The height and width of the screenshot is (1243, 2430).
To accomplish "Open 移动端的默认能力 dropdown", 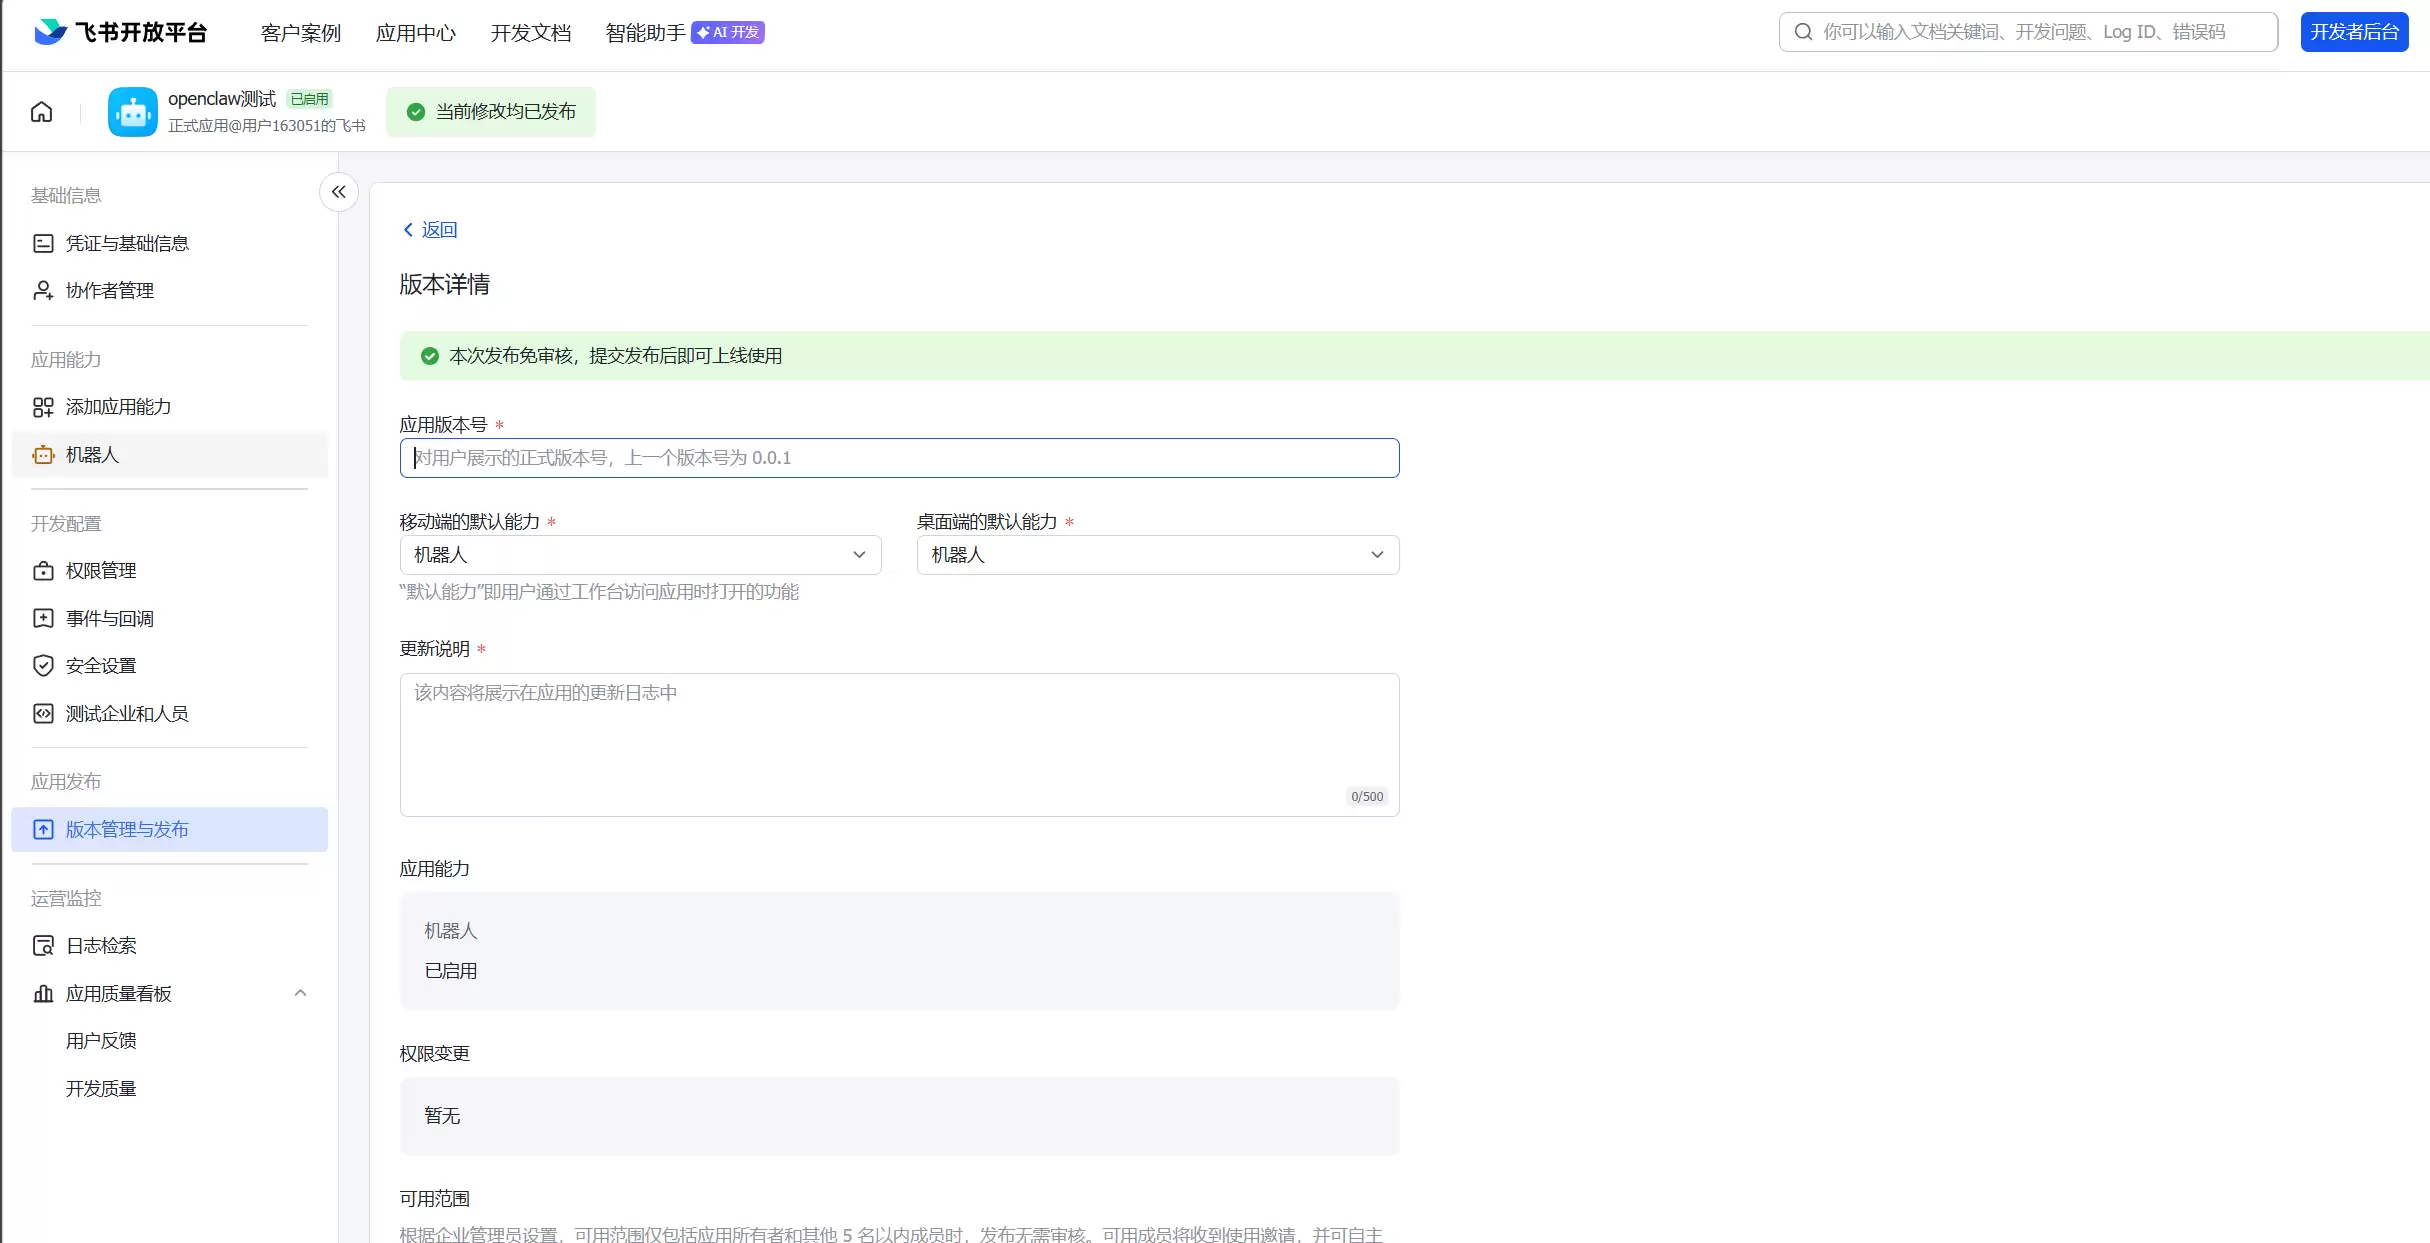I will coord(640,555).
